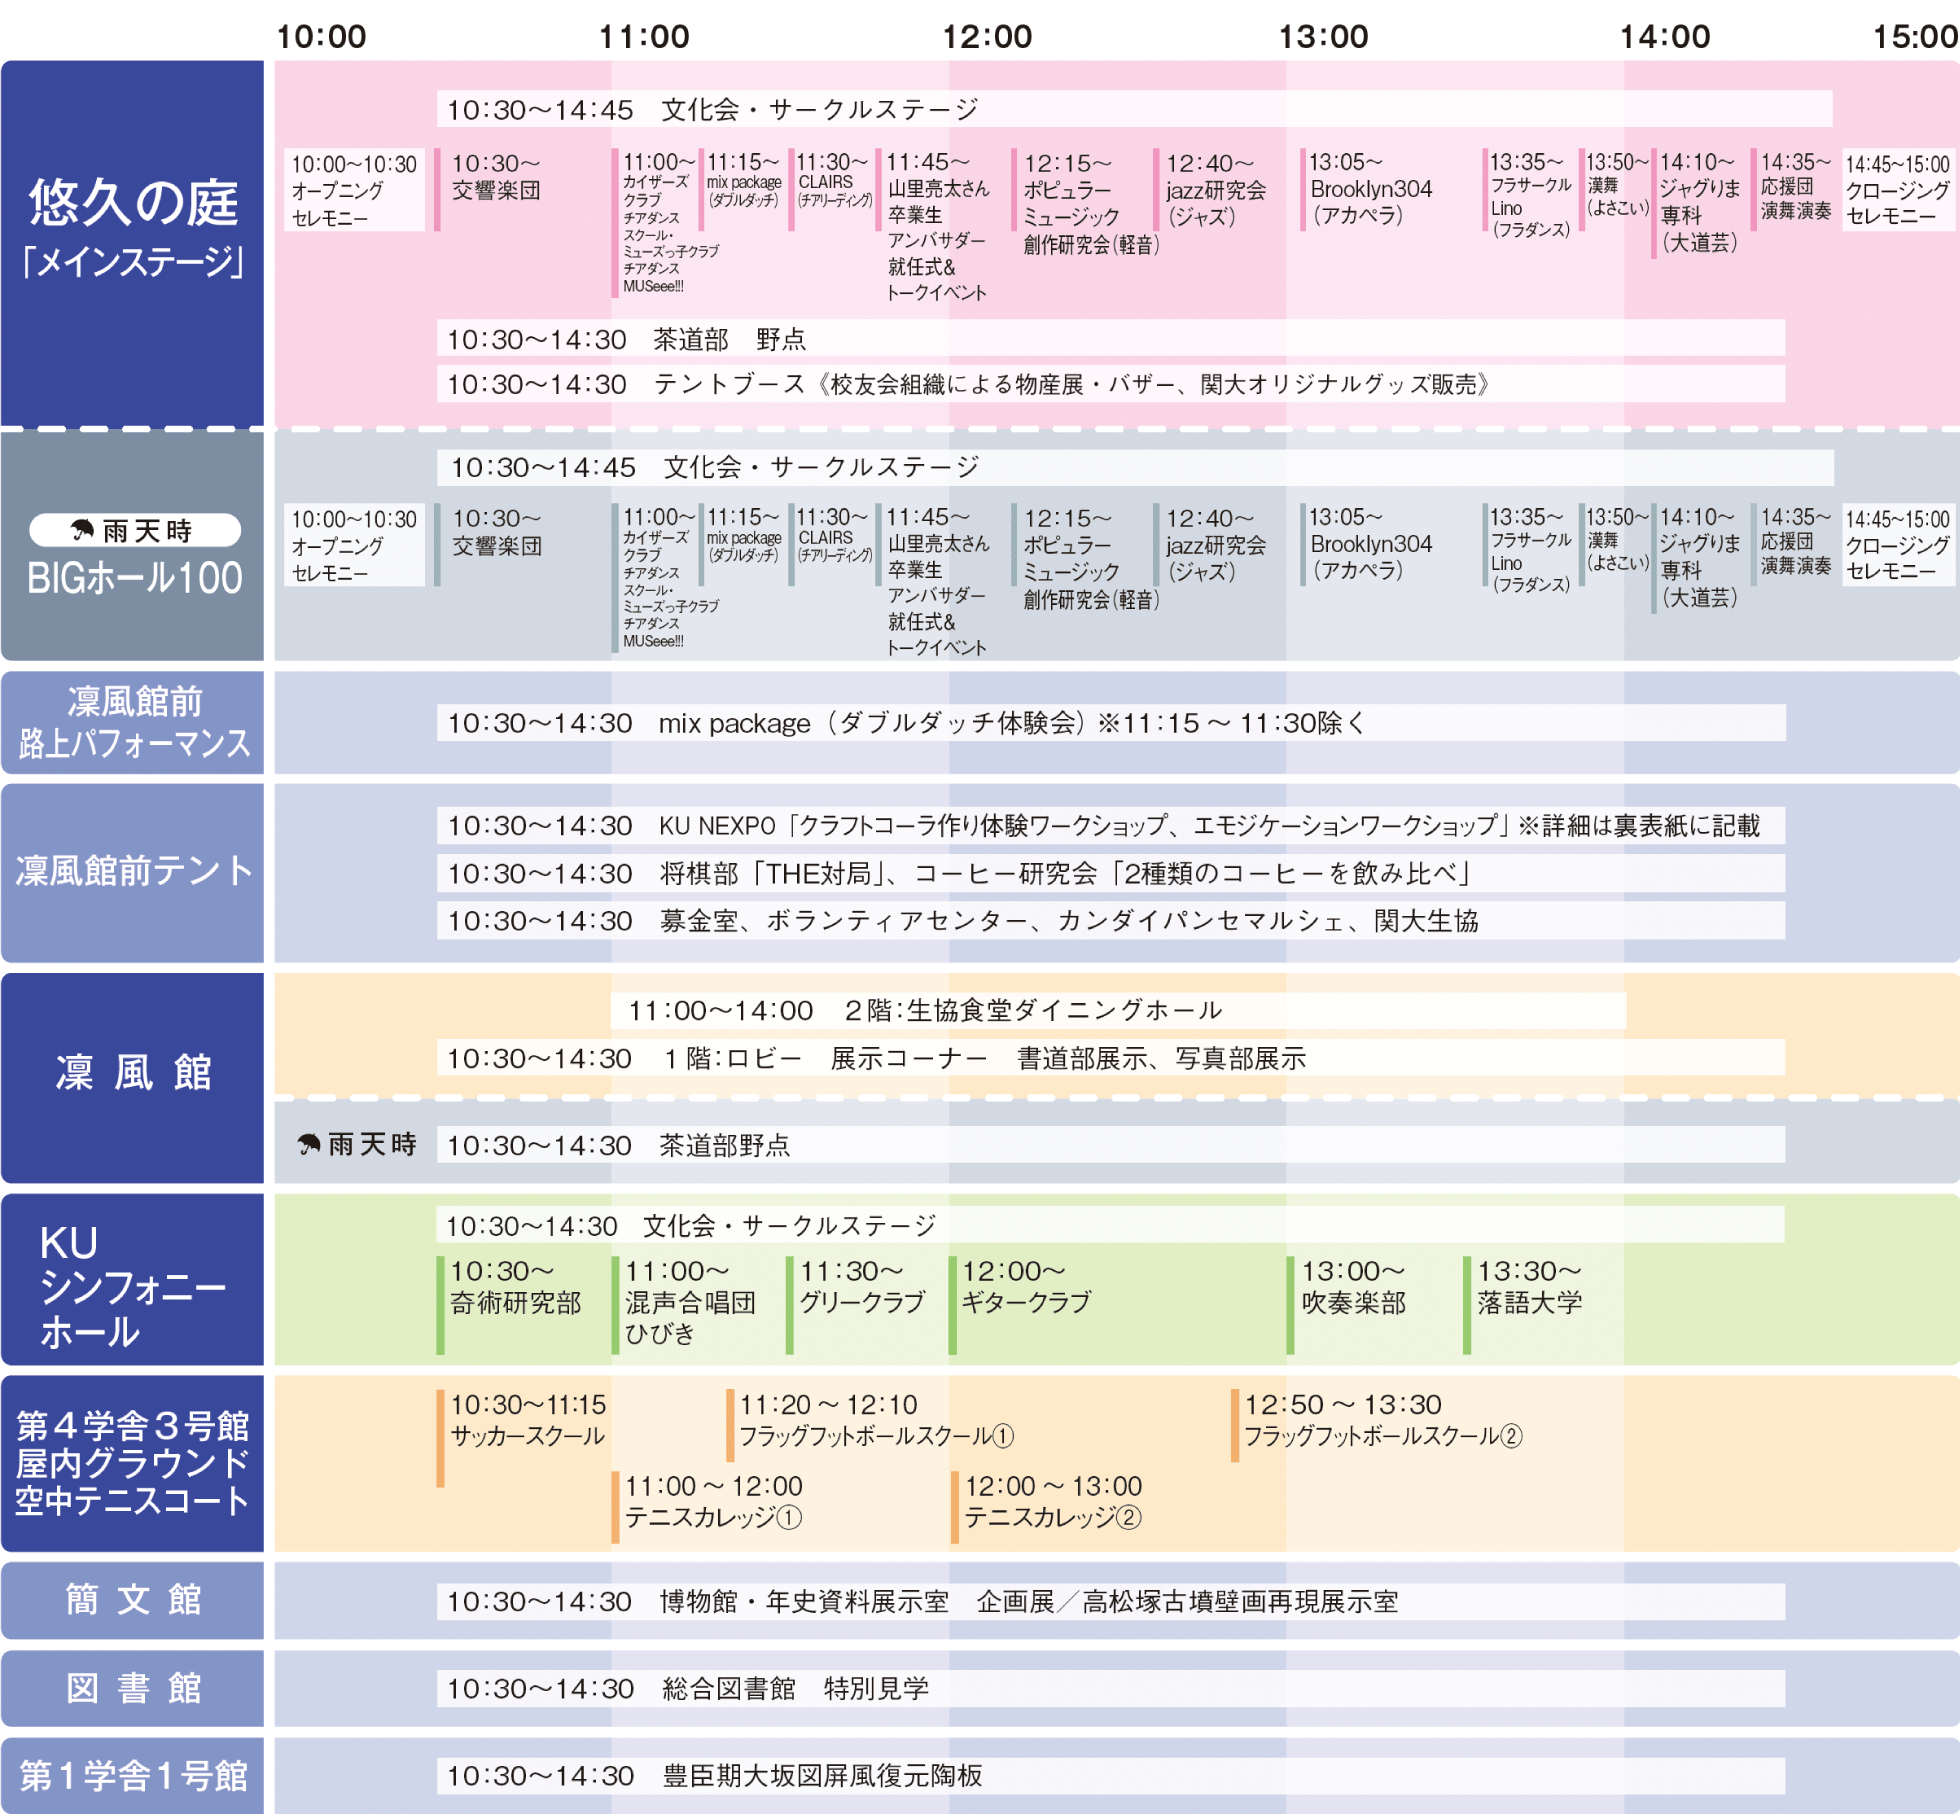Image resolution: width=1960 pixels, height=1820 pixels.
Task: Click main stage 14:45 クロージングセレモニー box
Action: 1897,192
